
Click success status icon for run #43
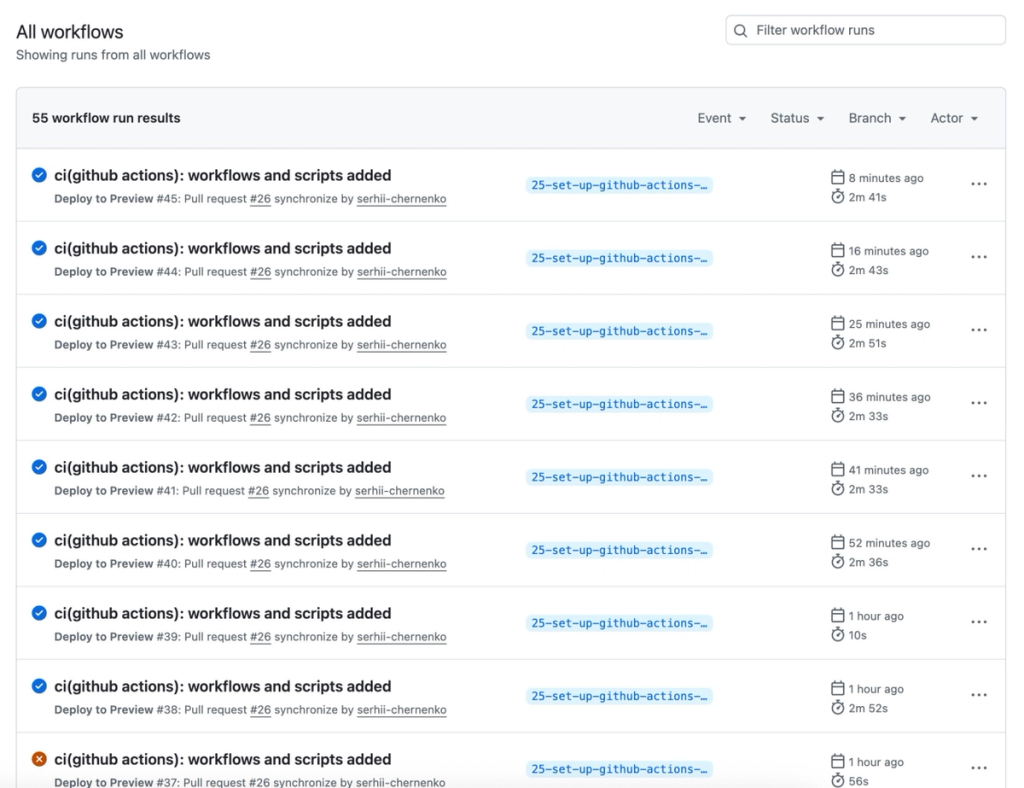39,321
